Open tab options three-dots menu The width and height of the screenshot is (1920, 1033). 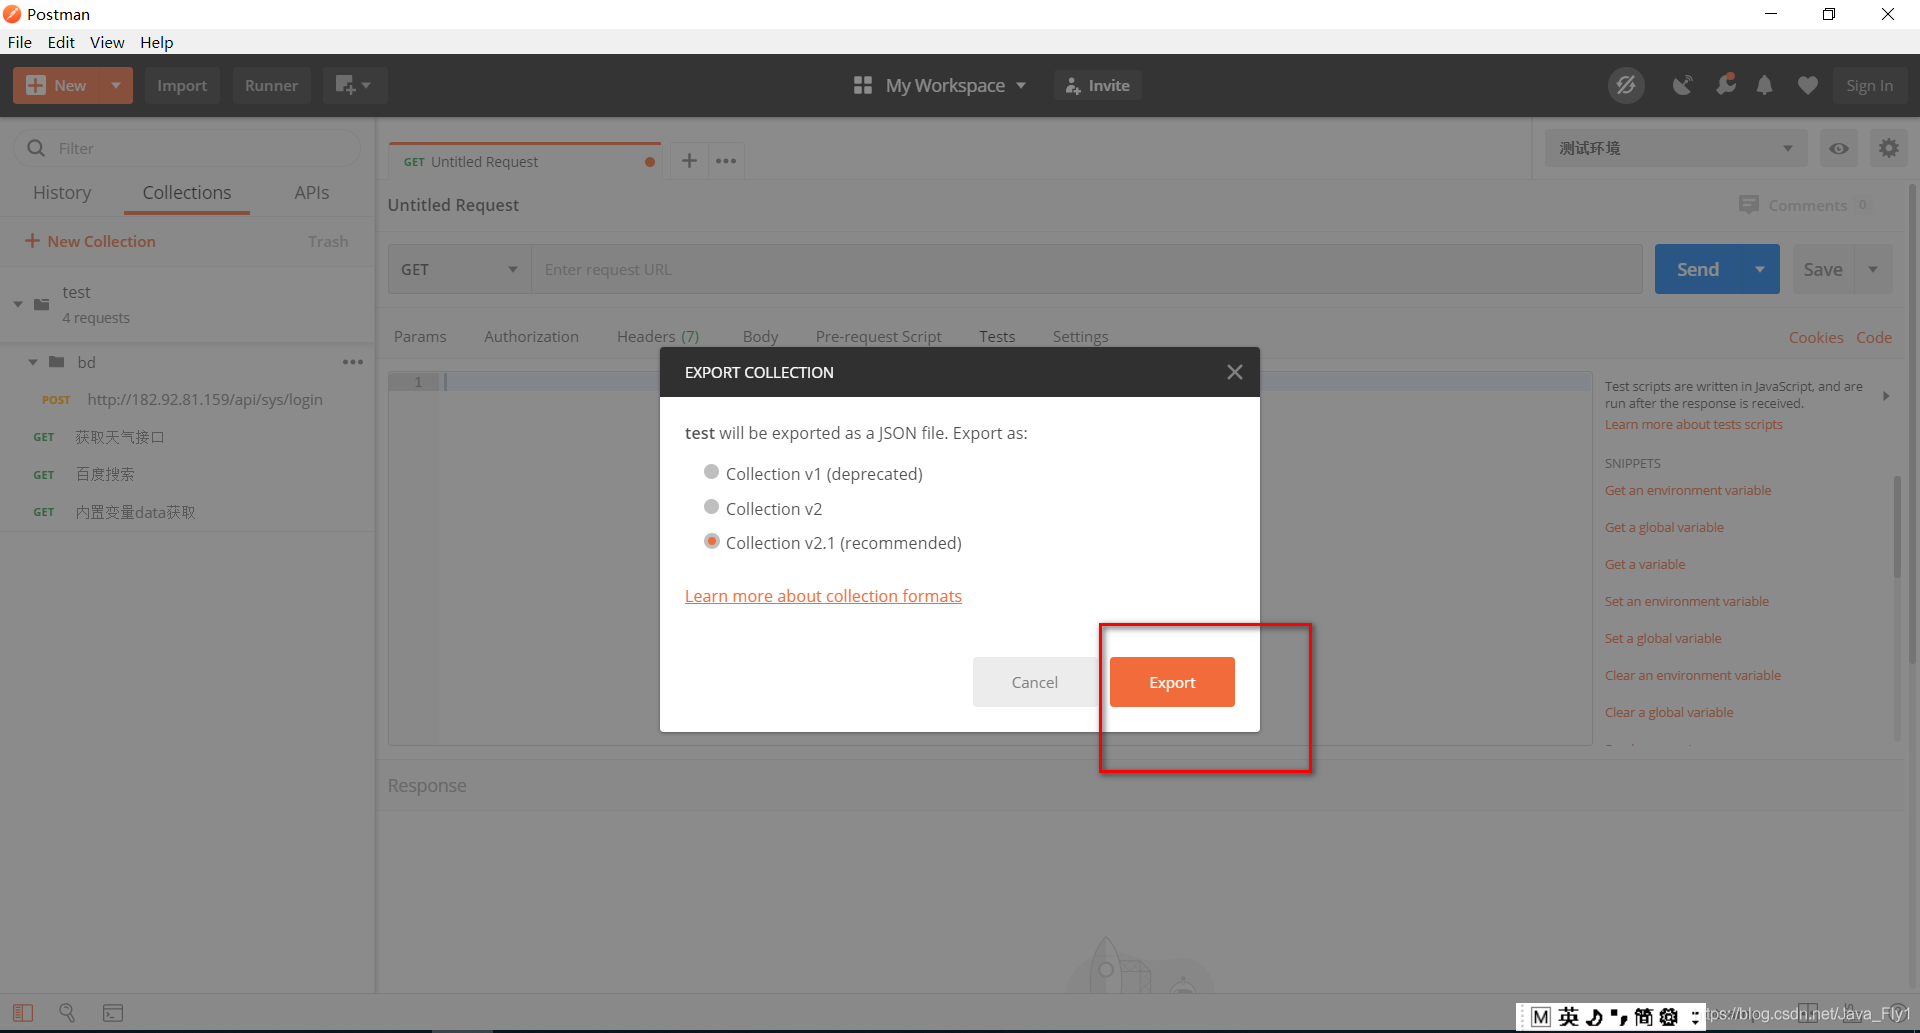pyautogui.click(x=726, y=161)
